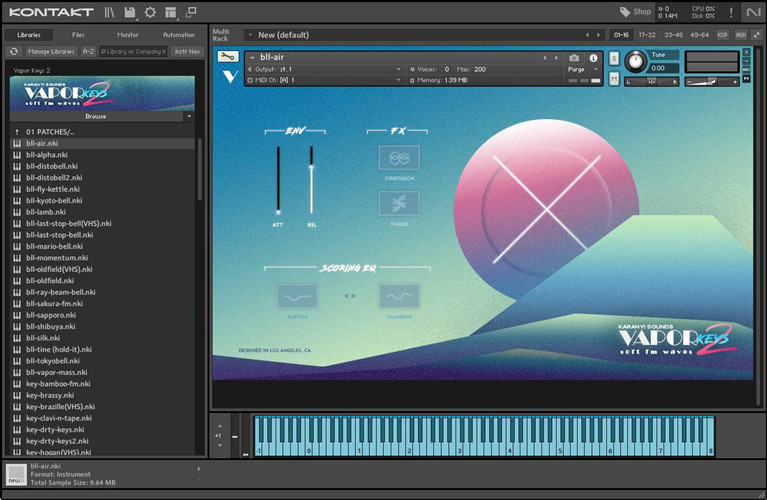Click the Phase FX icon
Screen dimensions: 767x500
pos(399,204)
